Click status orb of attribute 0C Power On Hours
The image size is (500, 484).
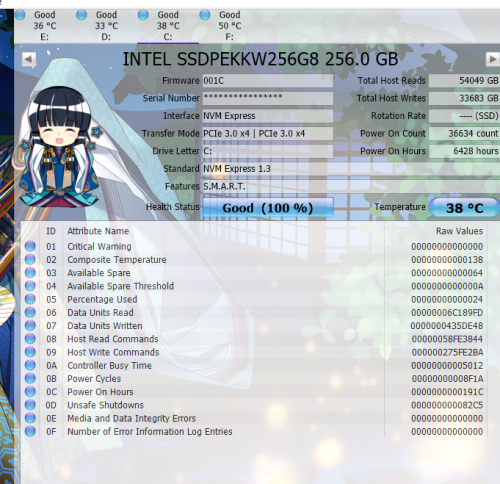point(30,391)
